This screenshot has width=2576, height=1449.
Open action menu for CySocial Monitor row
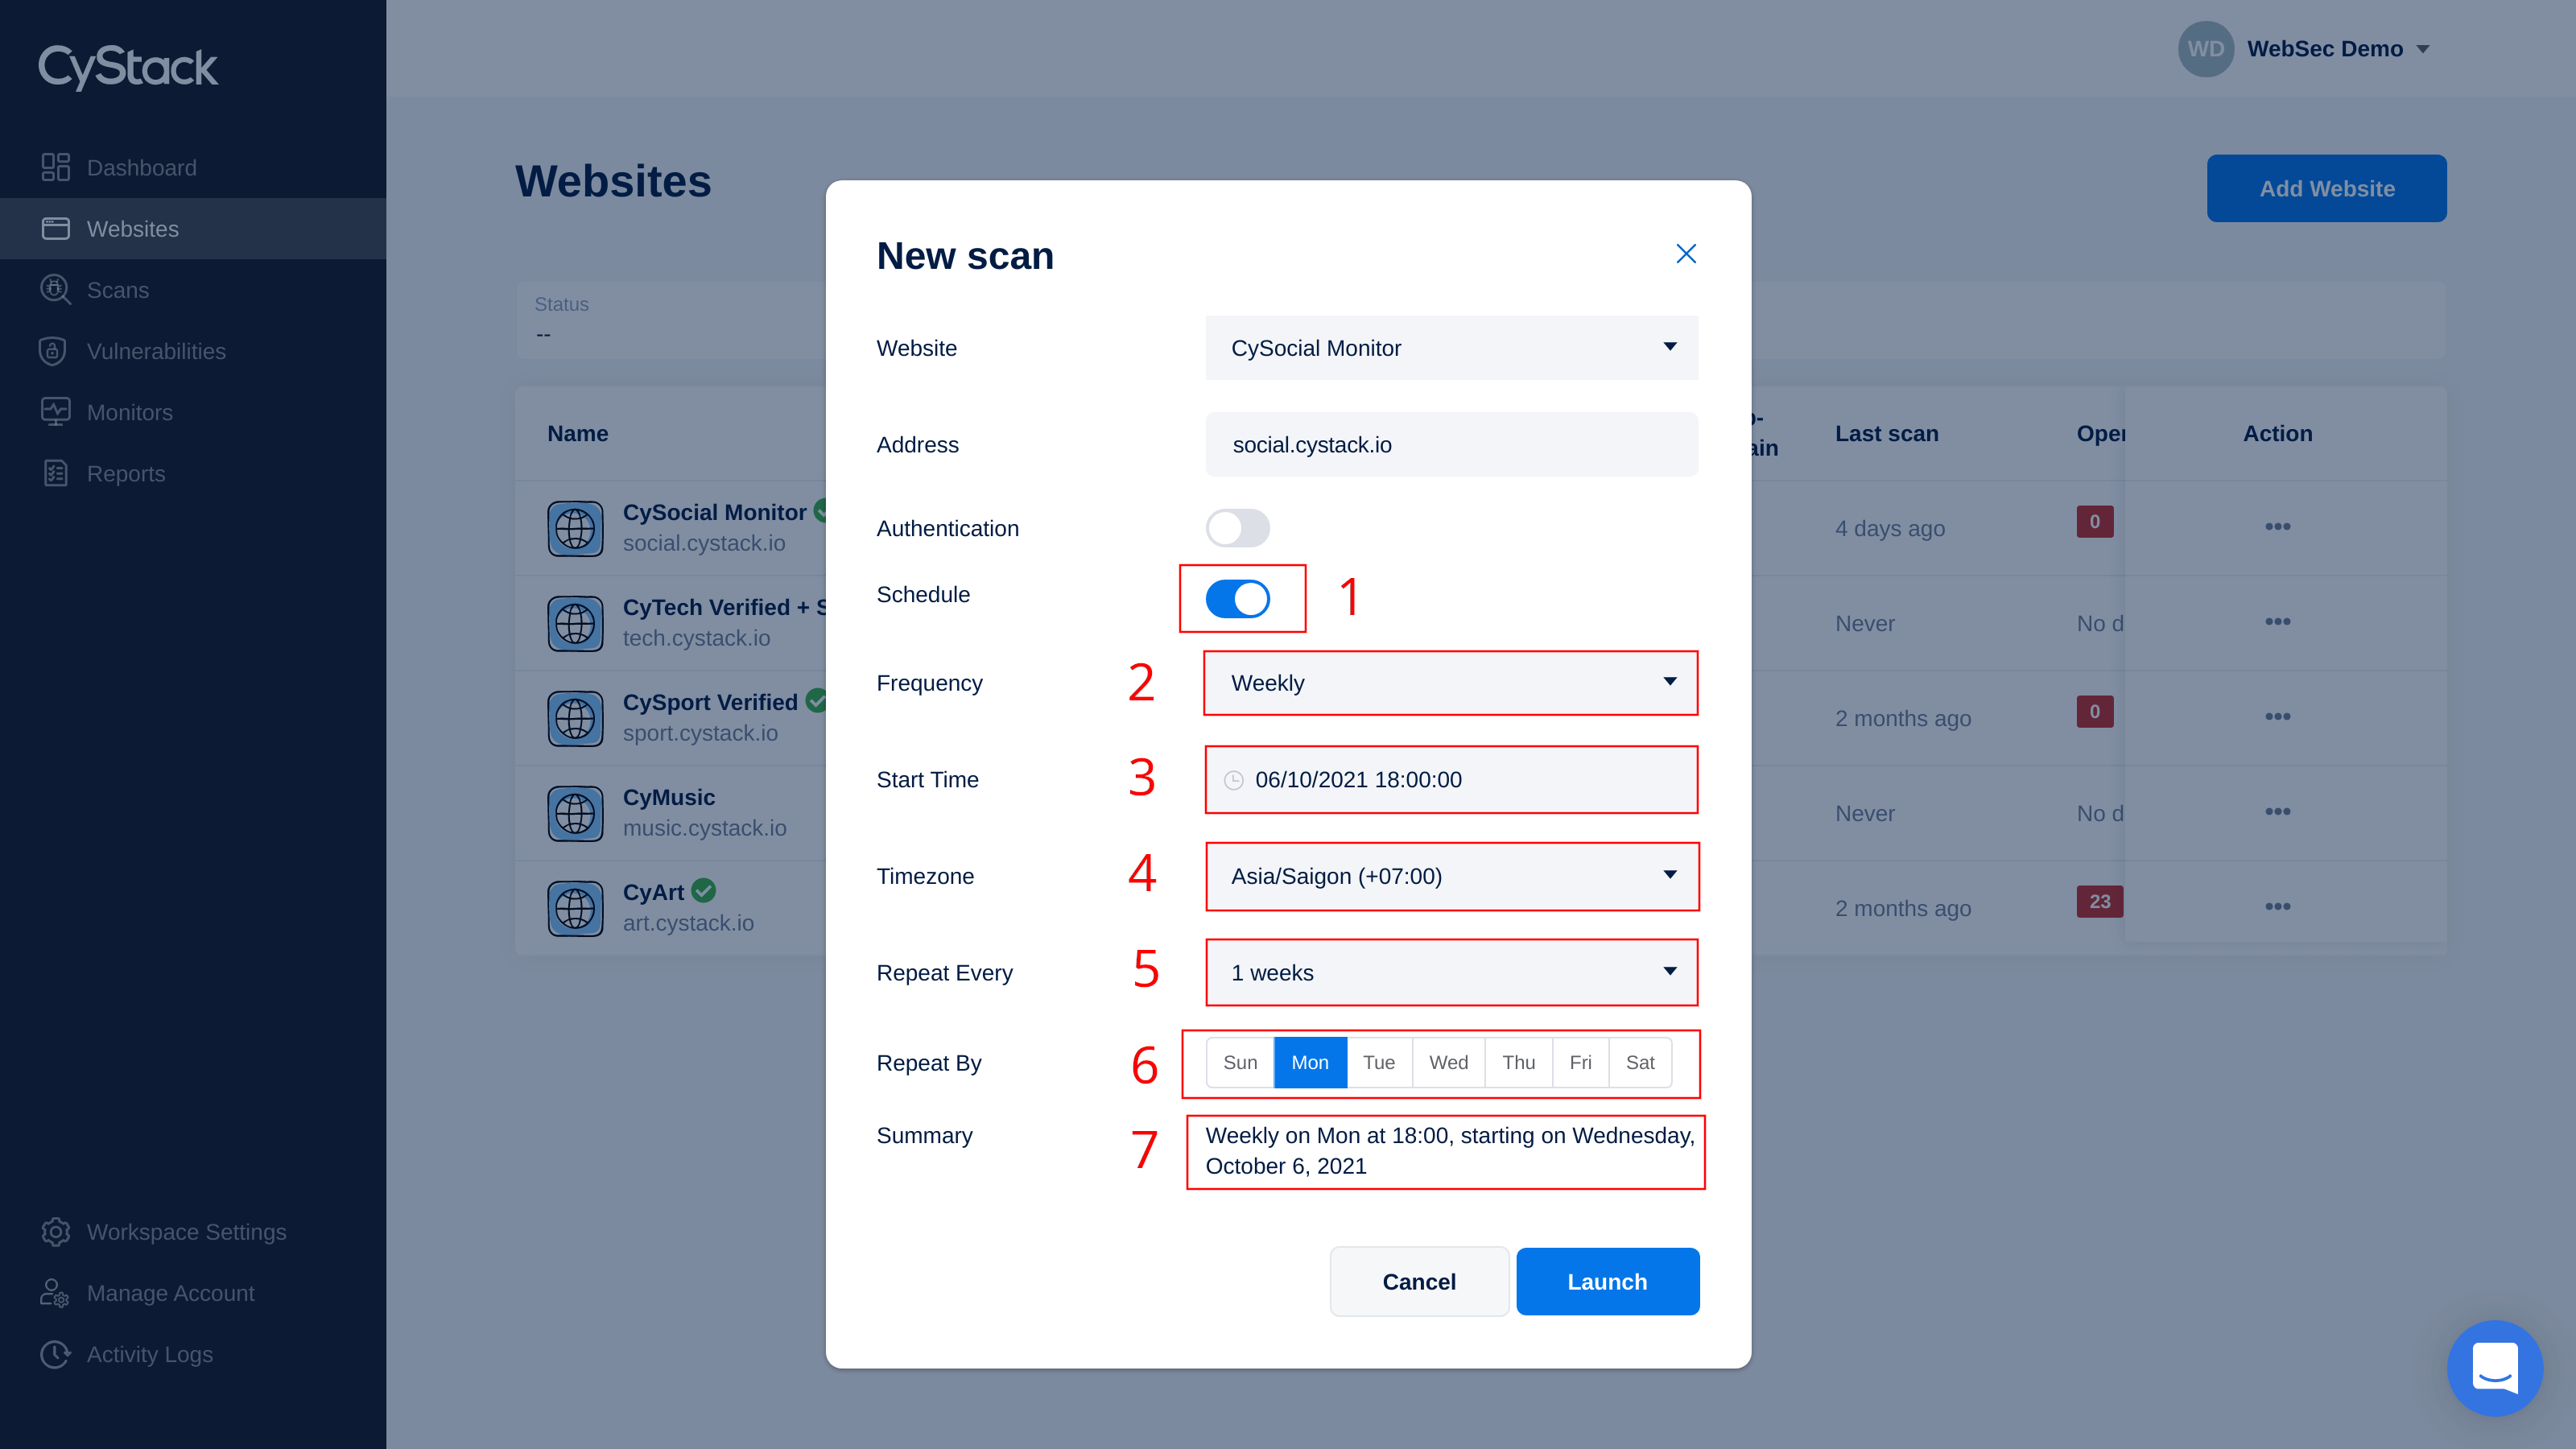tap(2278, 527)
